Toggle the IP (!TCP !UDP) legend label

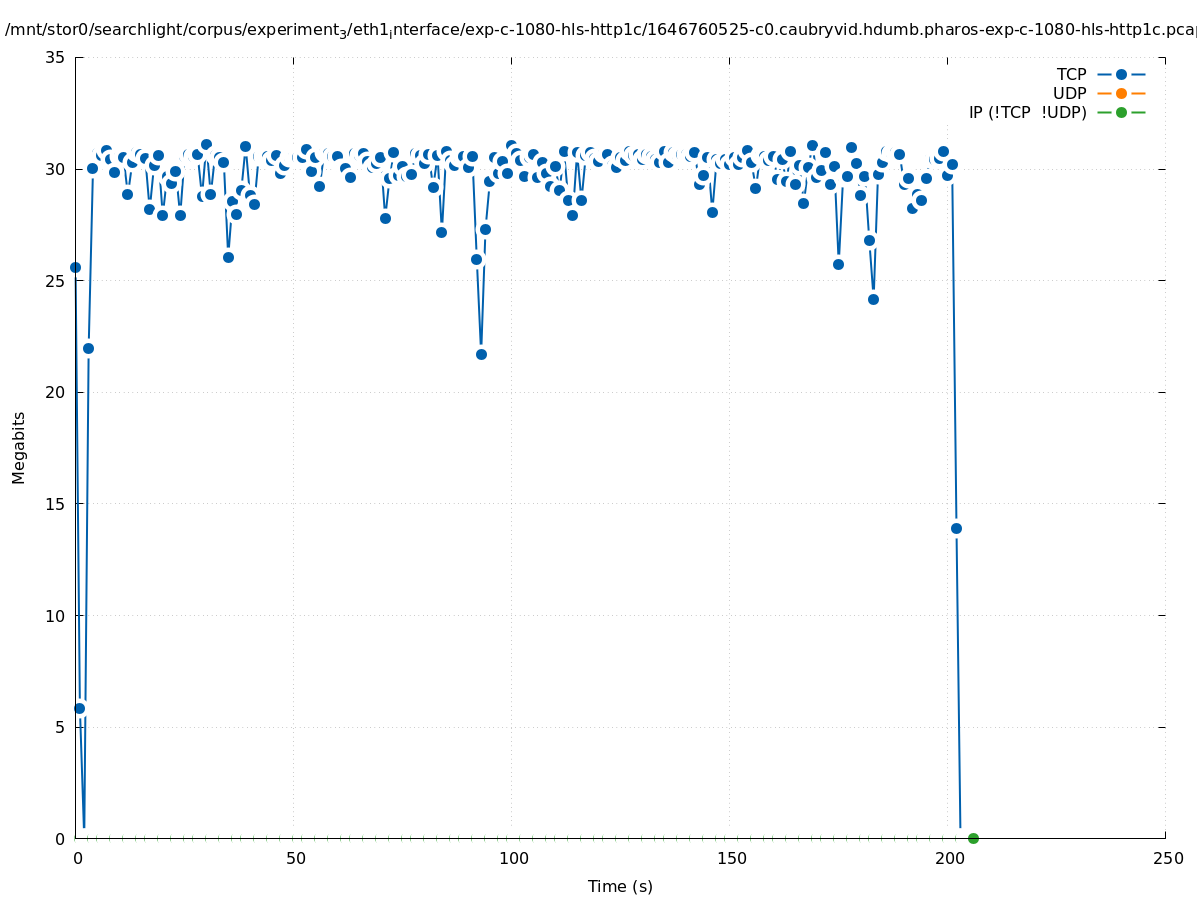pyautogui.click(x=1027, y=112)
